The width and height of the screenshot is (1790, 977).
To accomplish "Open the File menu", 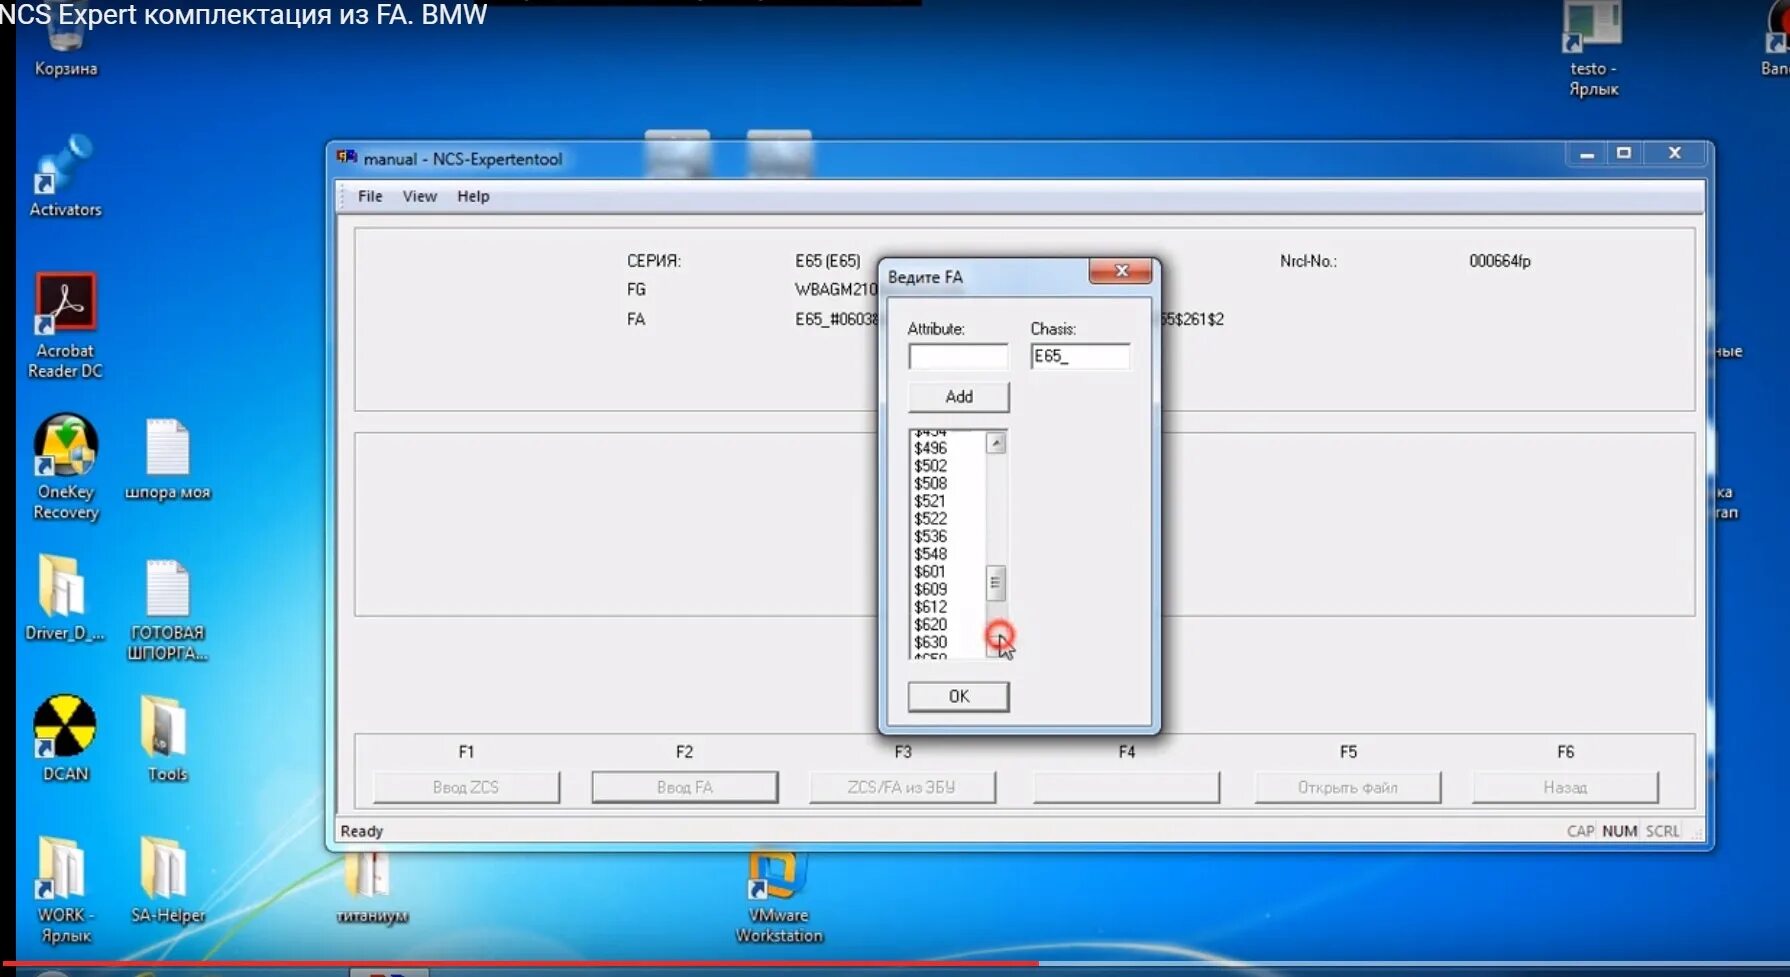I will [x=370, y=196].
